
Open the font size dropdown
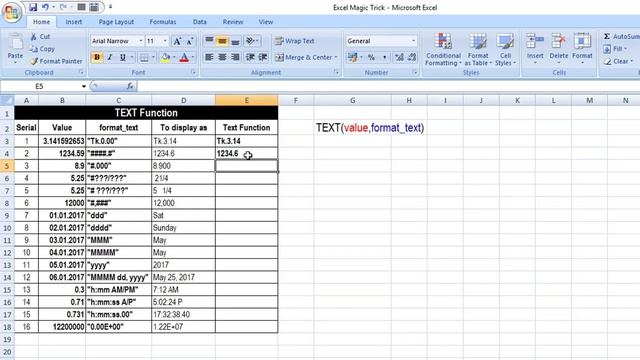point(165,41)
